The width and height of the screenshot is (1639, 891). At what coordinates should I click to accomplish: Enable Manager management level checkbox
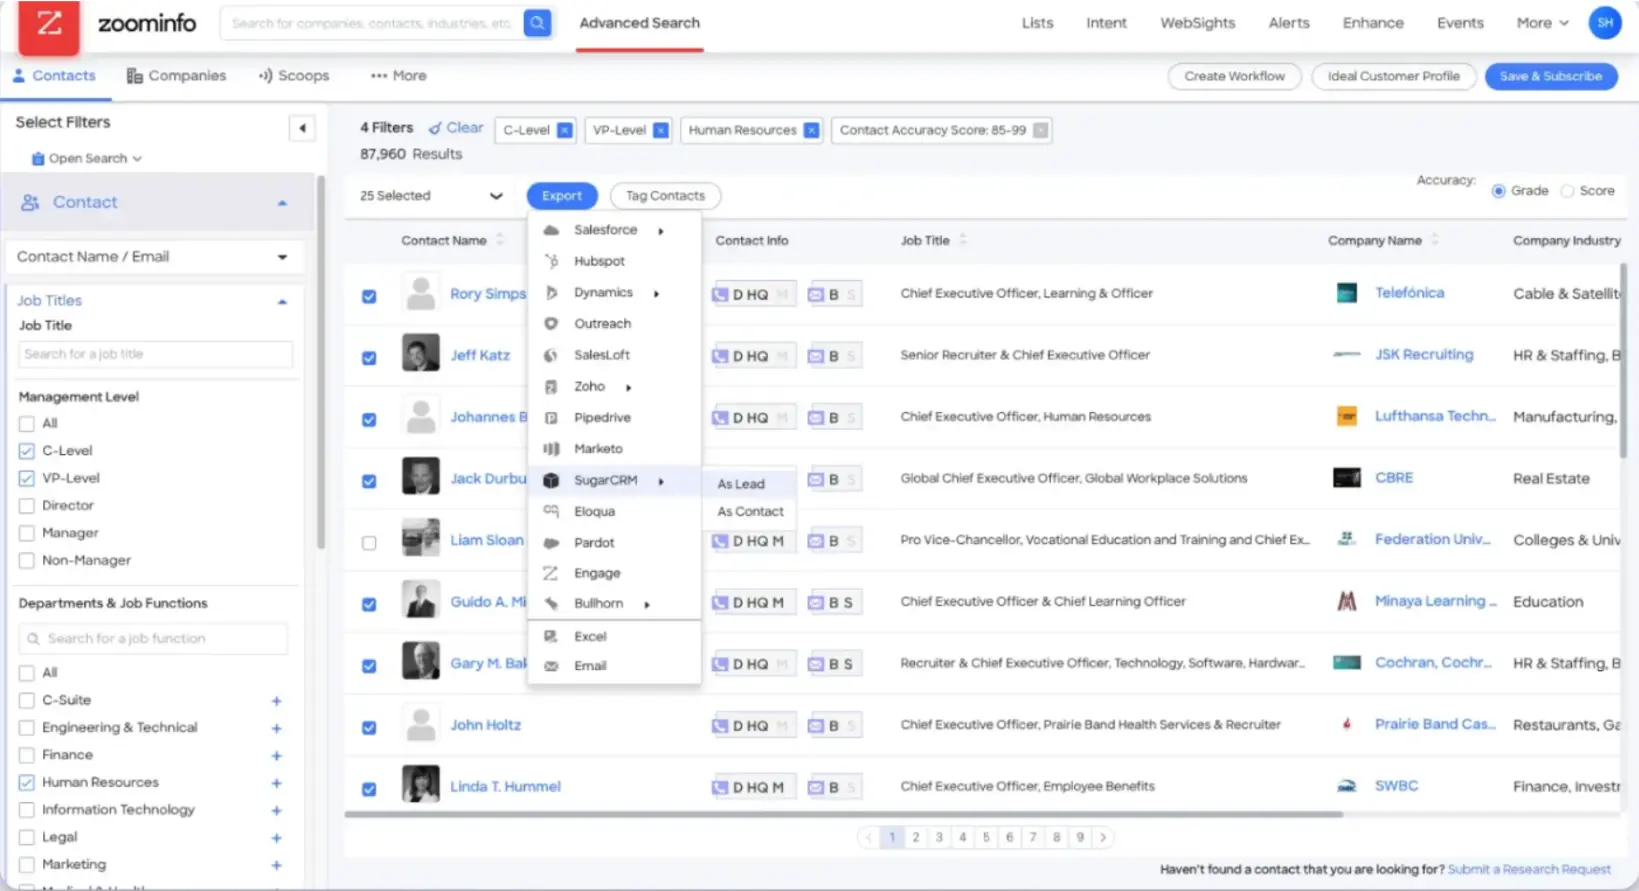coord(27,533)
